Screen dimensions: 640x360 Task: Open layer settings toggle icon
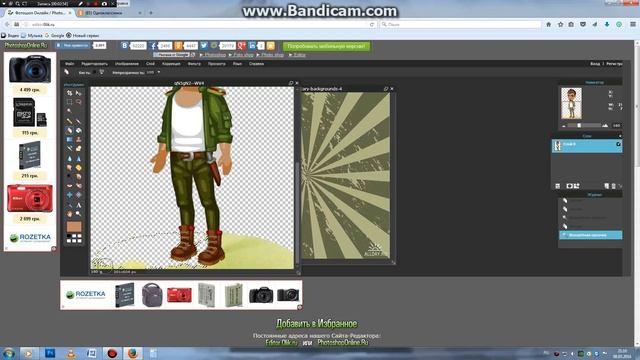[558, 186]
